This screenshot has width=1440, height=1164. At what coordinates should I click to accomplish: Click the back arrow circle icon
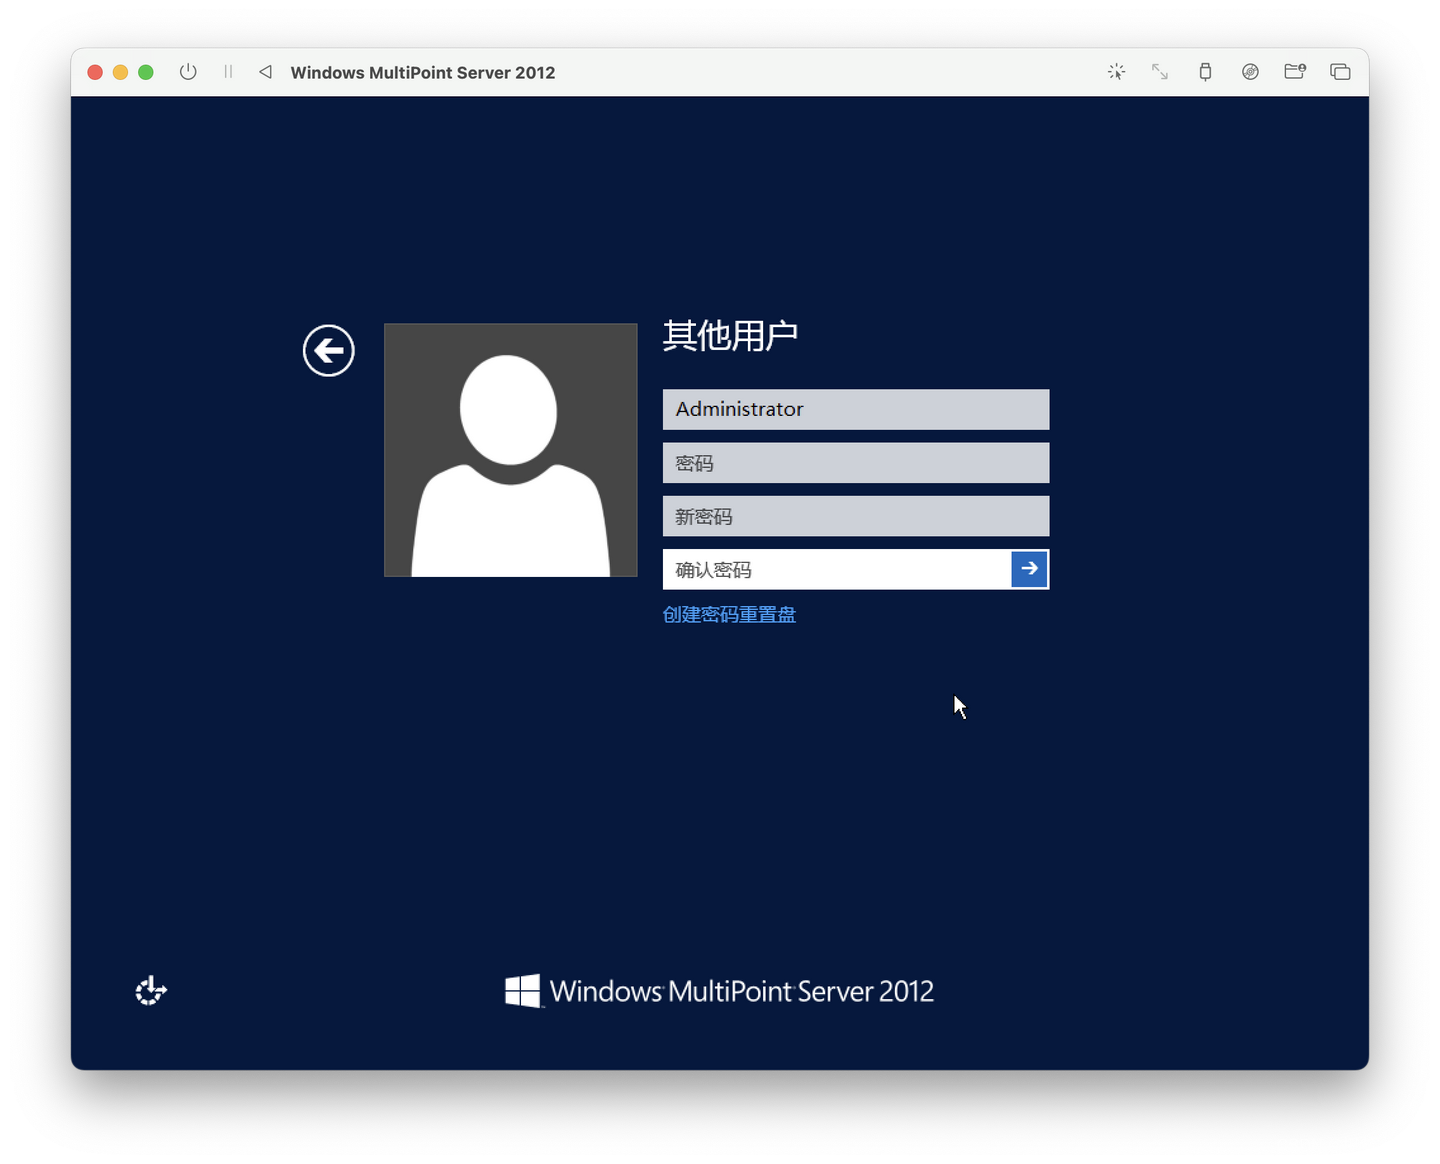click(329, 351)
